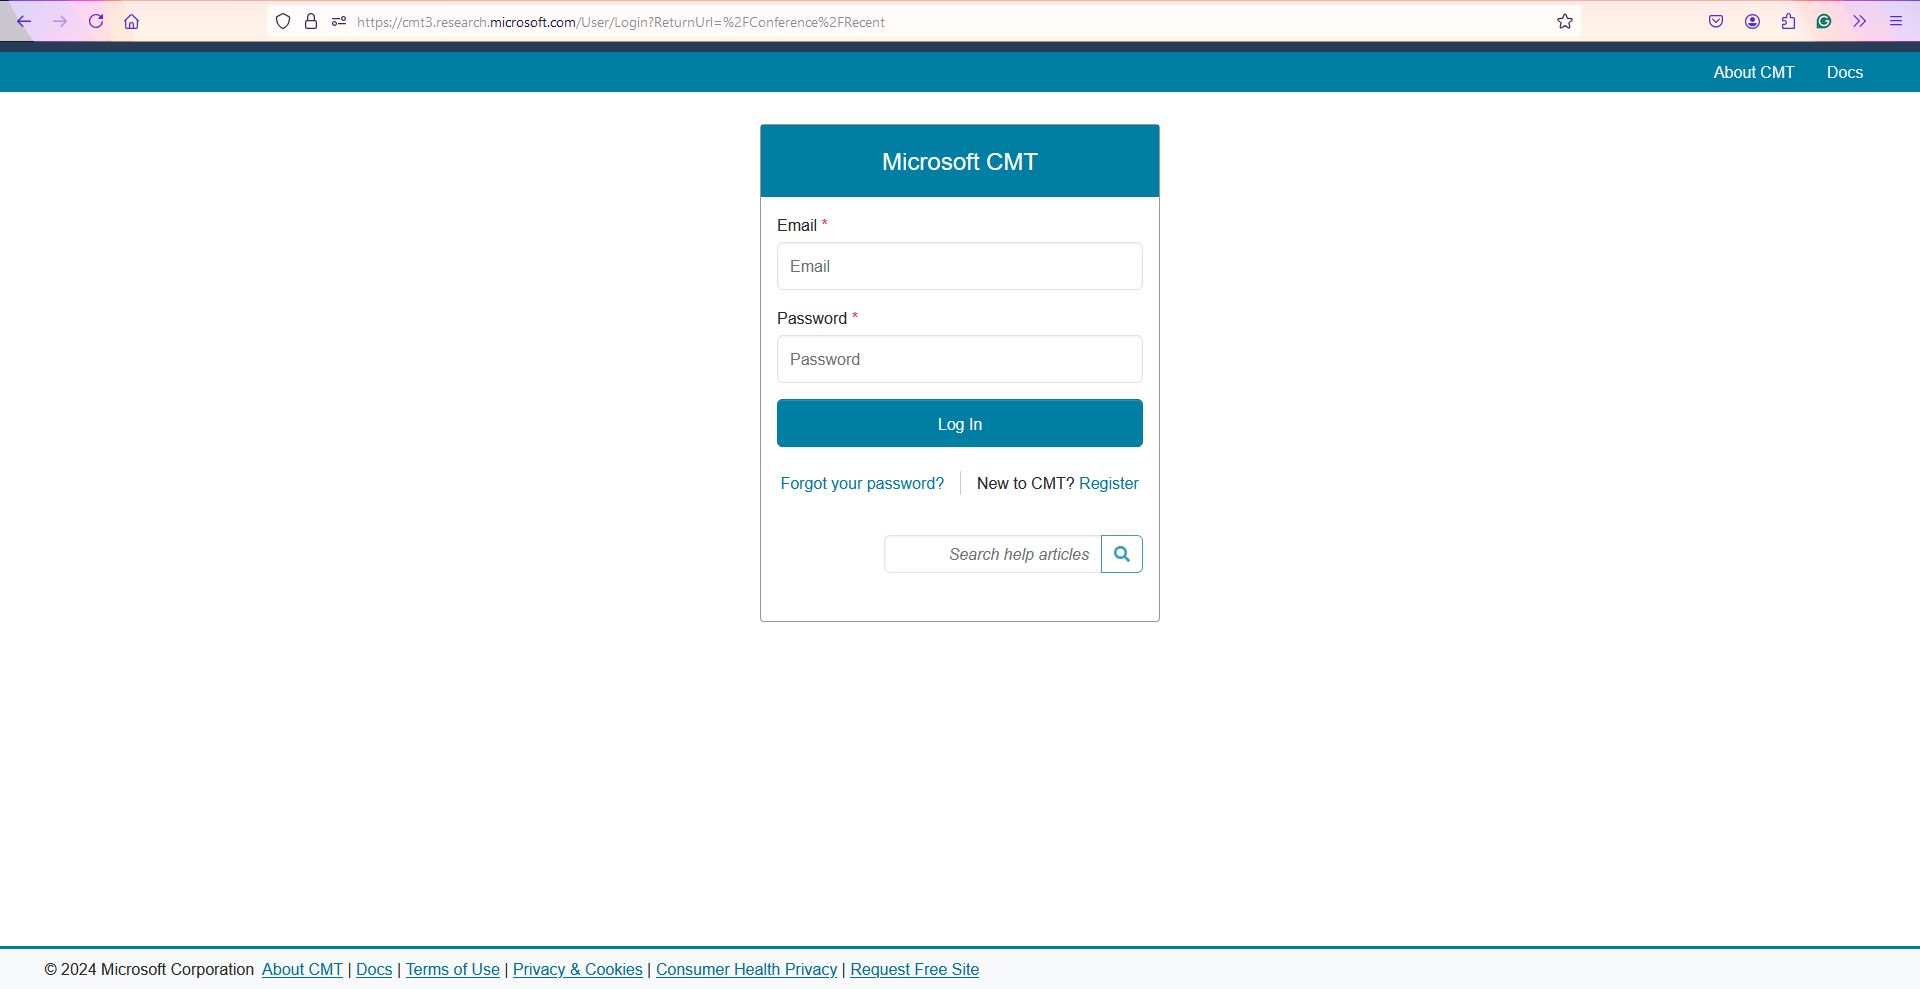Reload the page with refresh icon

tap(96, 21)
